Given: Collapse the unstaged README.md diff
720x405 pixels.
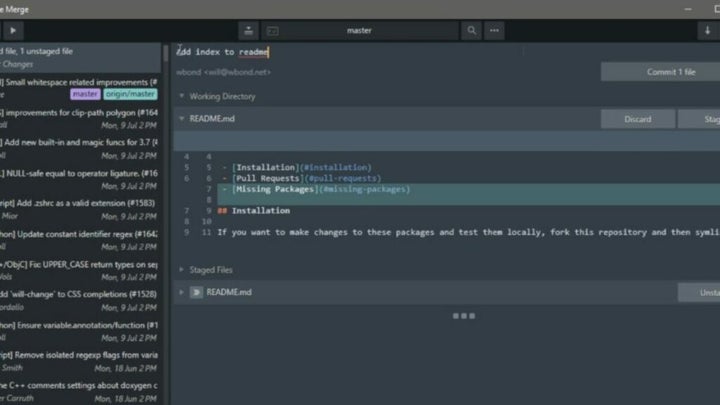Looking at the screenshot, I should point(181,119).
